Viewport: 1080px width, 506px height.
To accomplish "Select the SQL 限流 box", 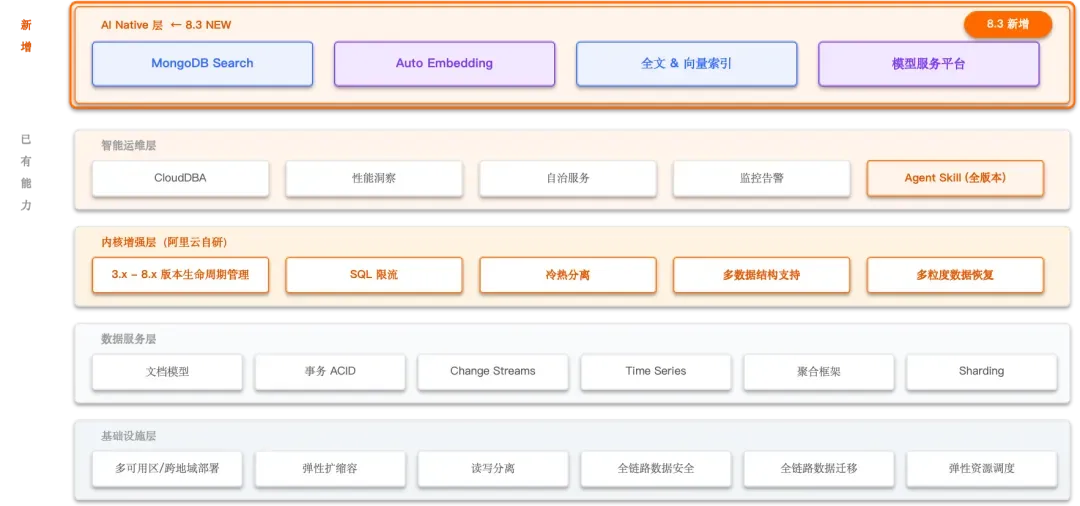I will tap(374, 275).
